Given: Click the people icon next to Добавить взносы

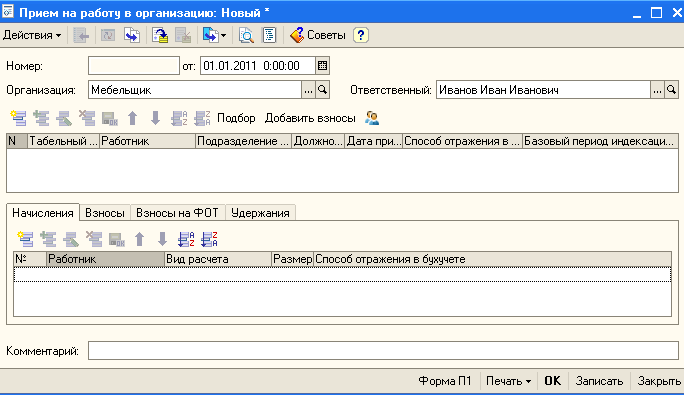Looking at the screenshot, I should click(372, 118).
